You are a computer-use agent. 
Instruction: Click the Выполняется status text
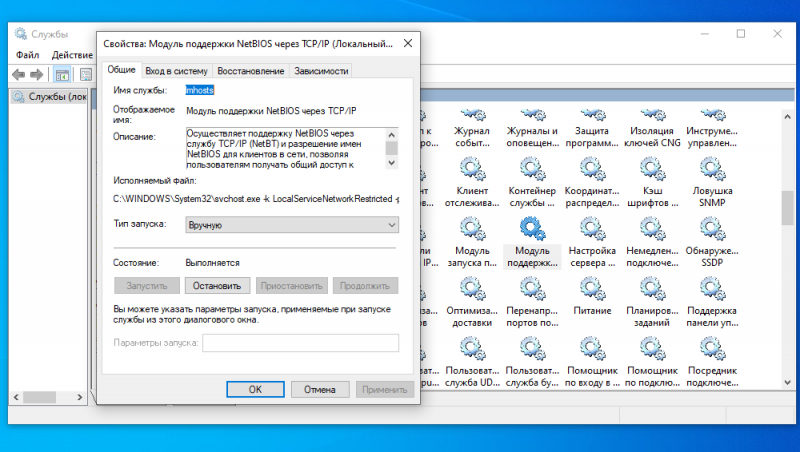(212, 263)
